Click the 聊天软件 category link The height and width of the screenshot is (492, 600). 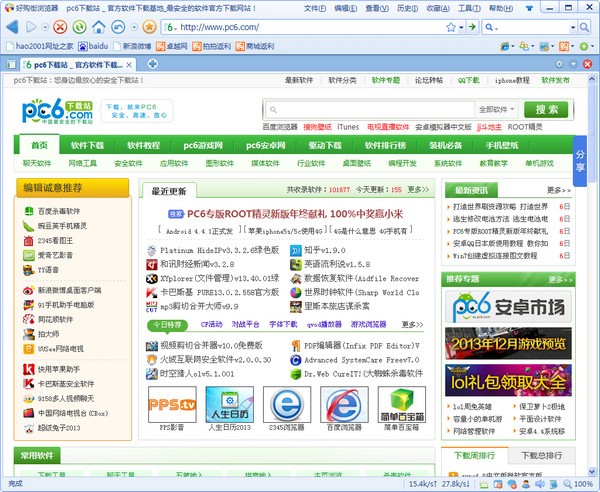pyautogui.click(x=37, y=163)
